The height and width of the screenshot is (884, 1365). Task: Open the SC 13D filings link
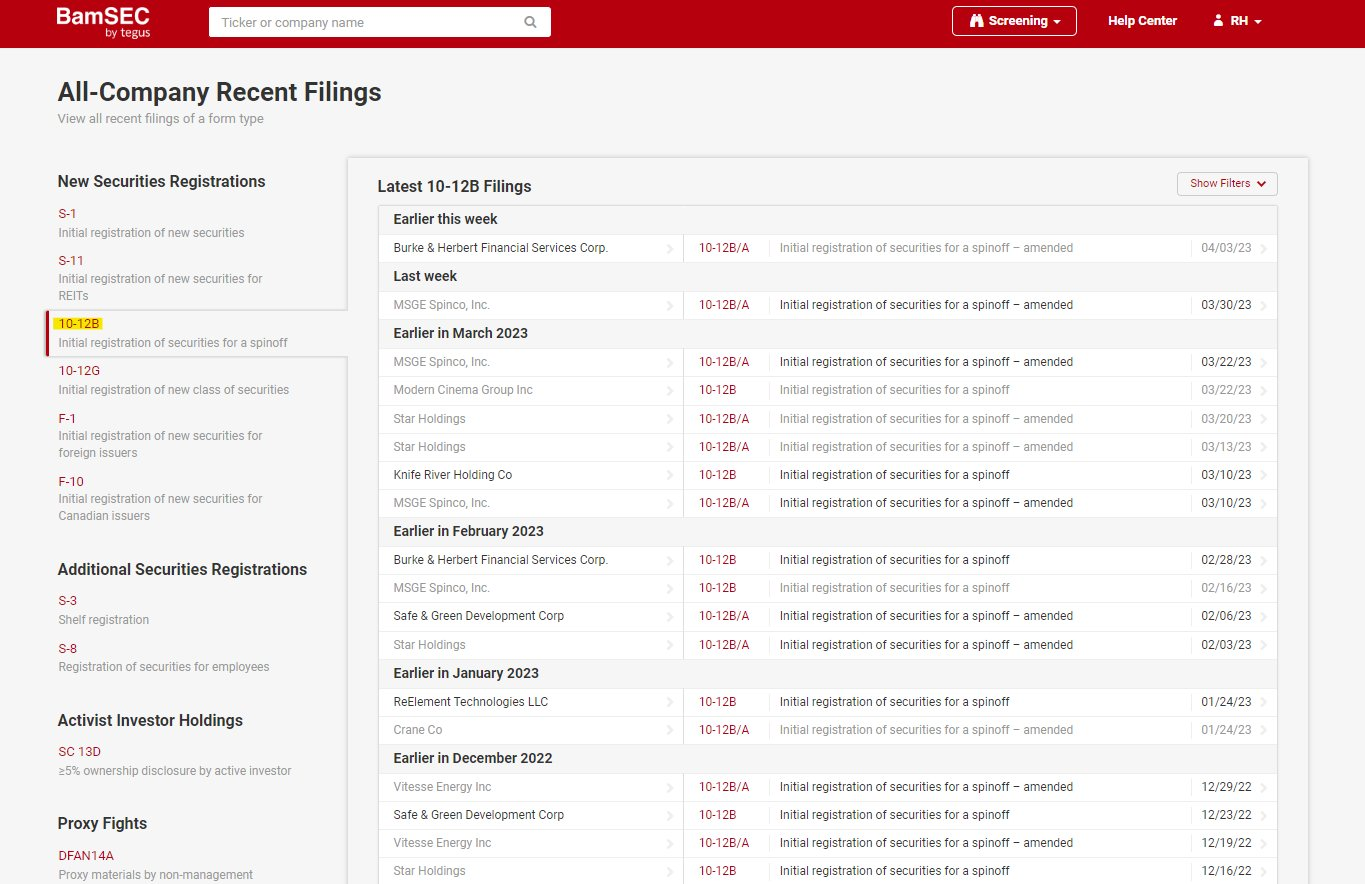click(80, 752)
